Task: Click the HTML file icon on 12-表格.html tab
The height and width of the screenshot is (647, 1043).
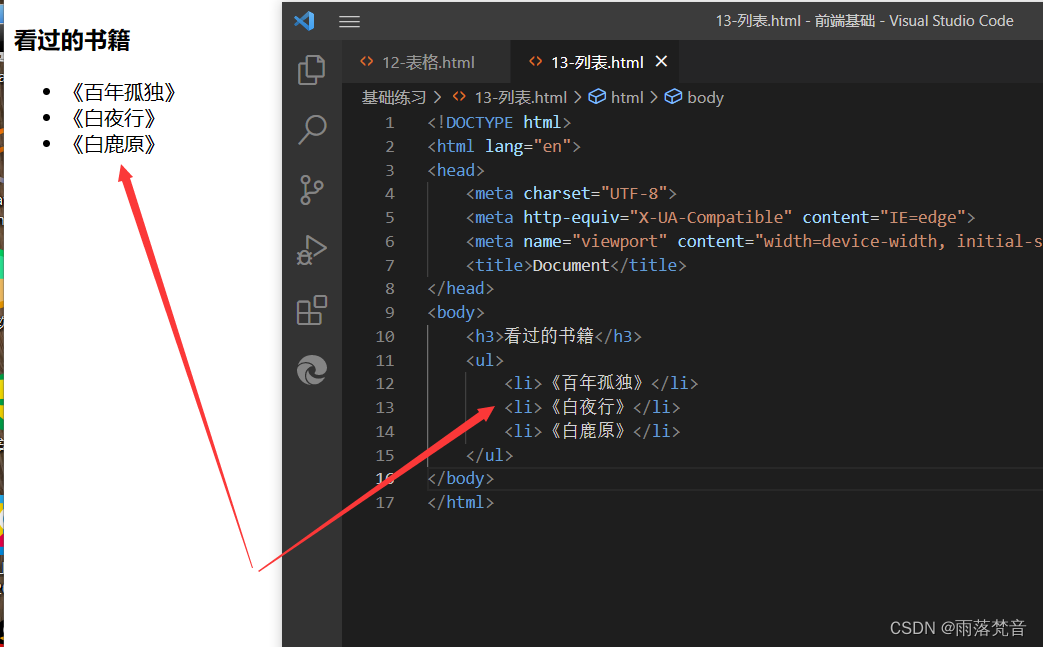Action: (367, 61)
